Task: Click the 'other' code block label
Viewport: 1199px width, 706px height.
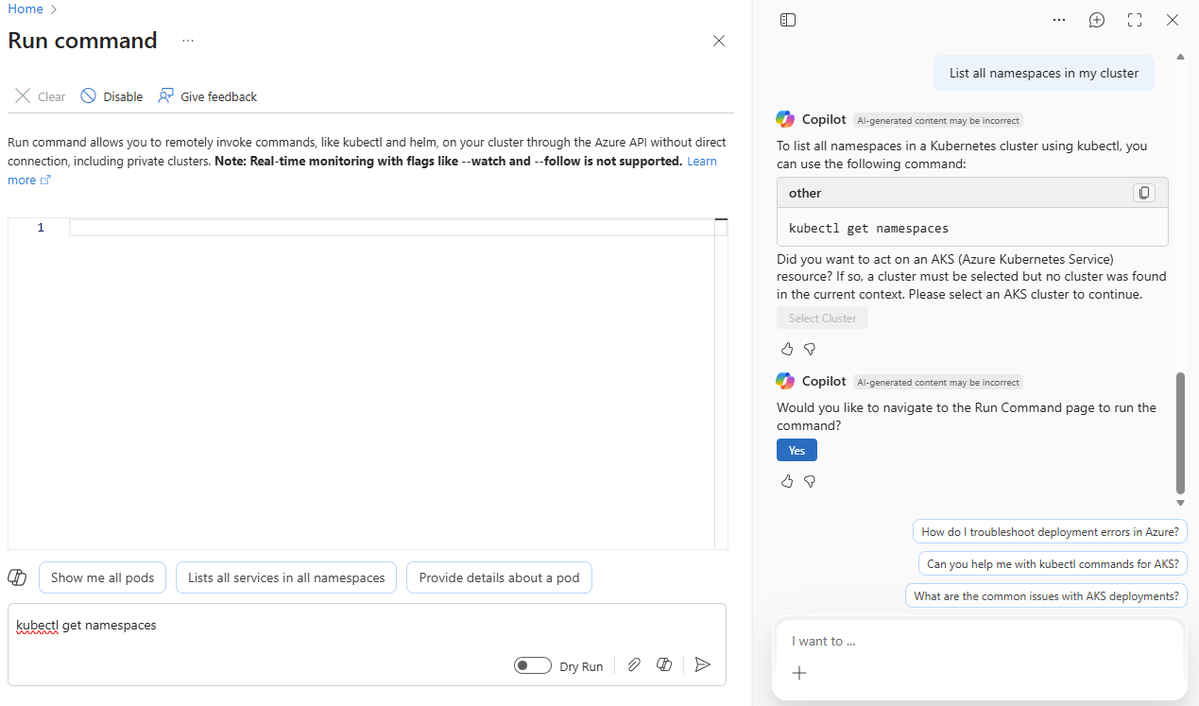Action: coord(804,193)
